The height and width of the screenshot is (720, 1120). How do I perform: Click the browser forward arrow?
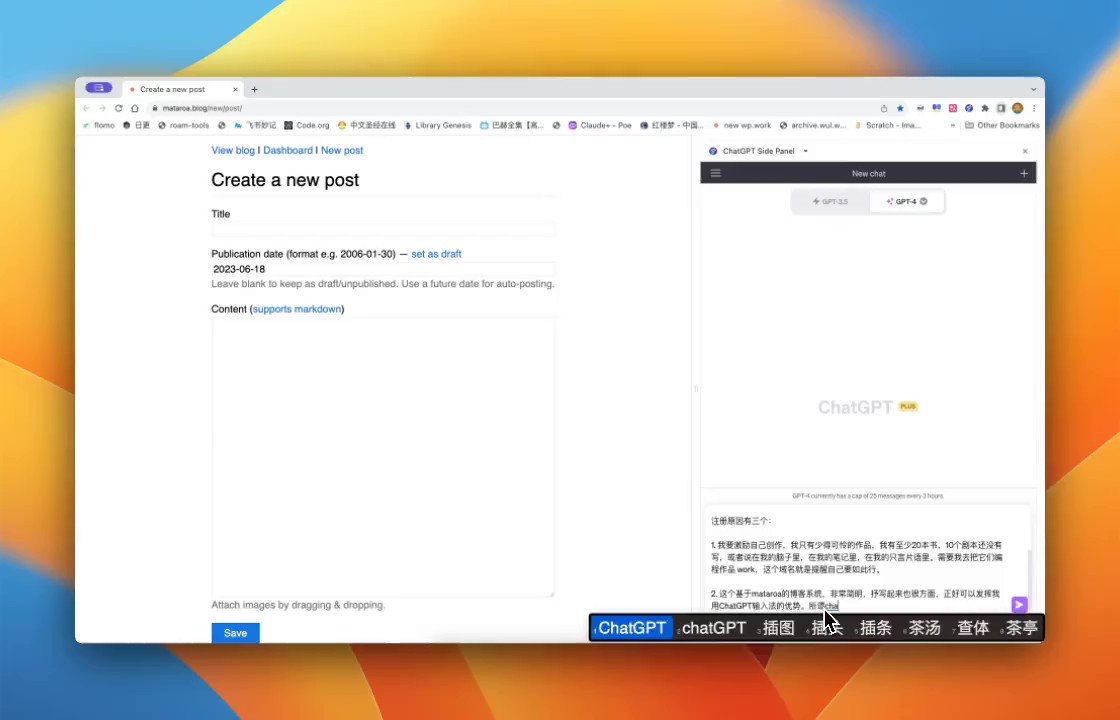(x=102, y=109)
